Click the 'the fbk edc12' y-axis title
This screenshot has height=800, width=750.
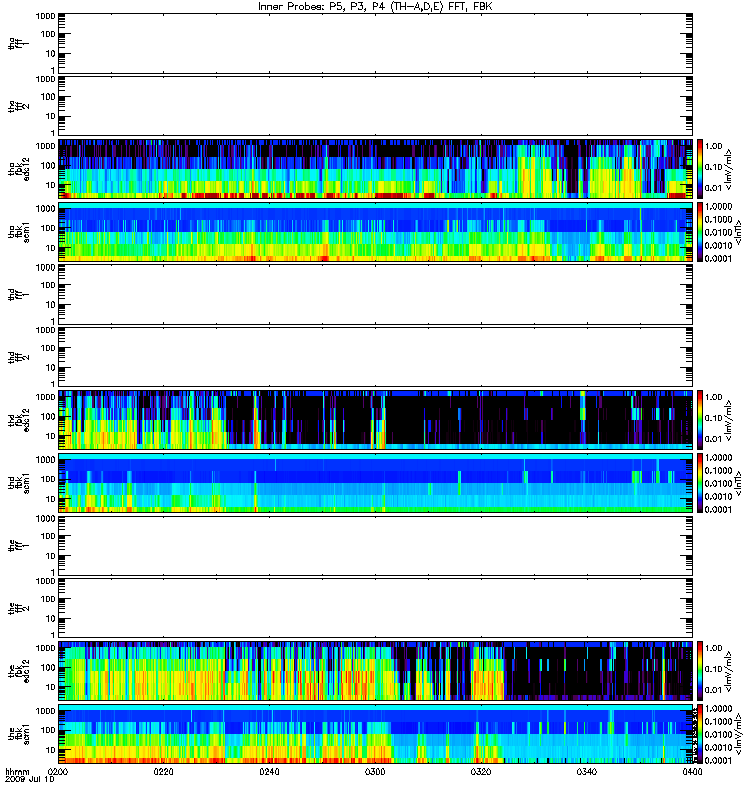(x=19, y=670)
